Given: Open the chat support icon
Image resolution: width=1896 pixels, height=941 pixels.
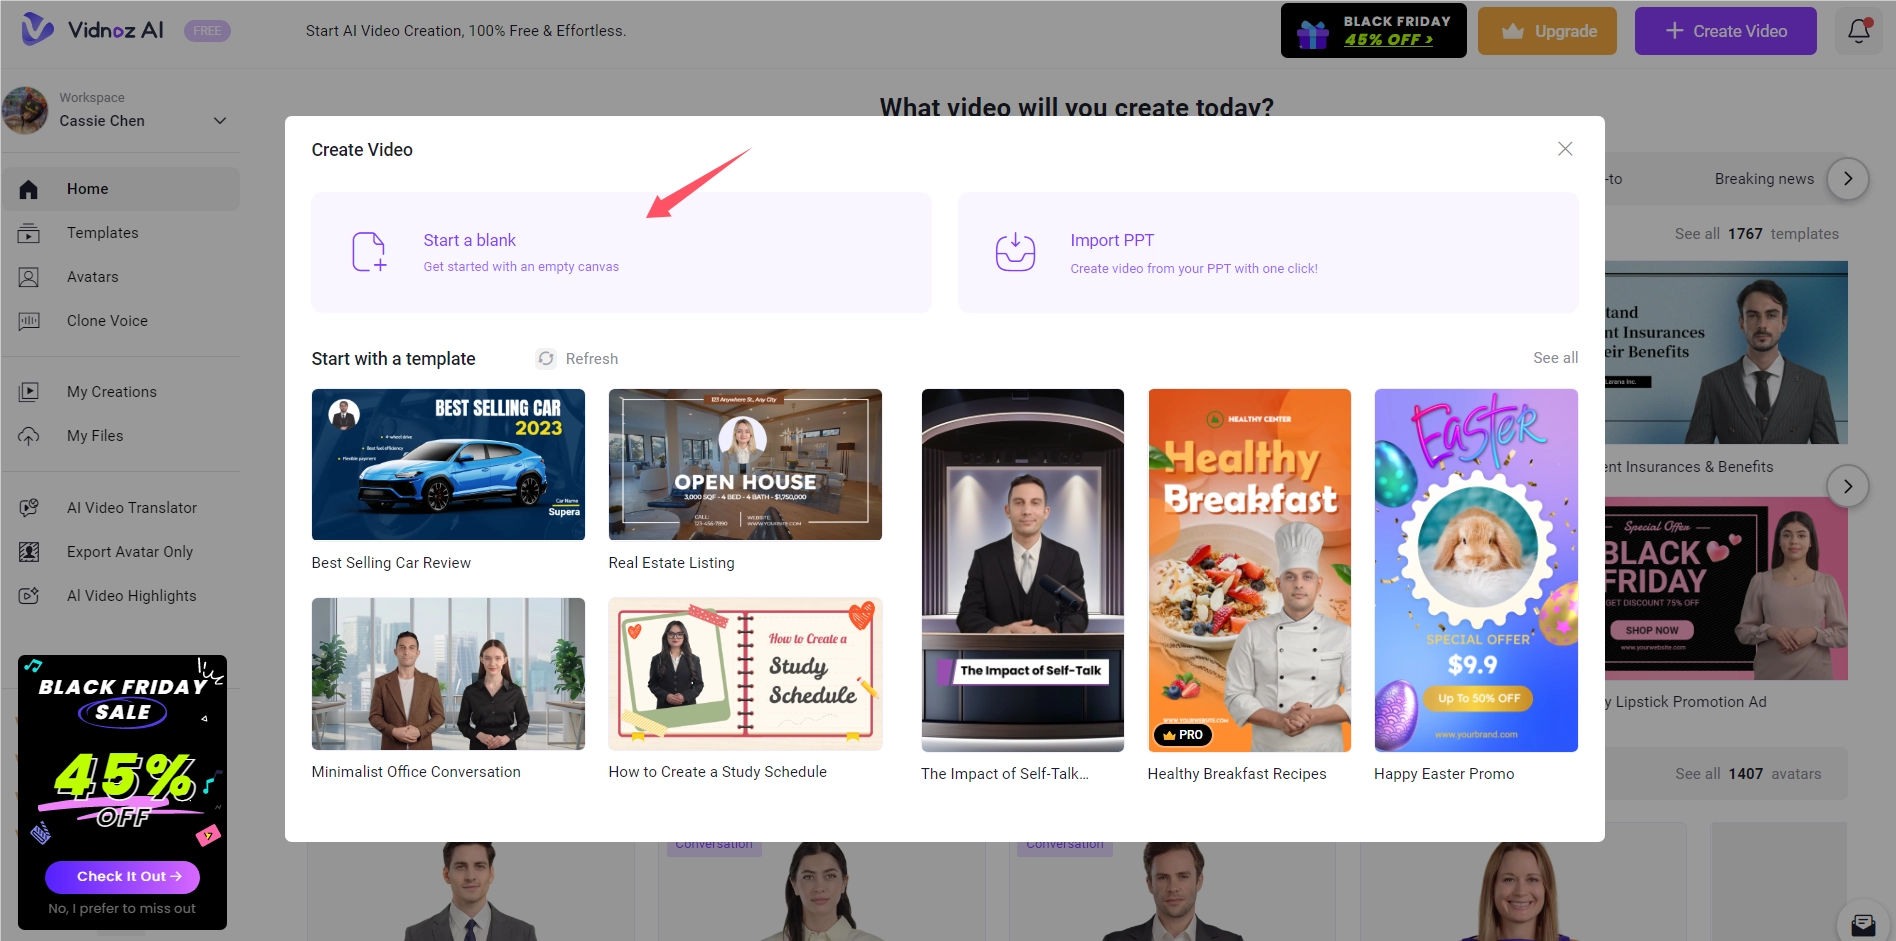Looking at the screenshot, I should [x=1863, y=923].
